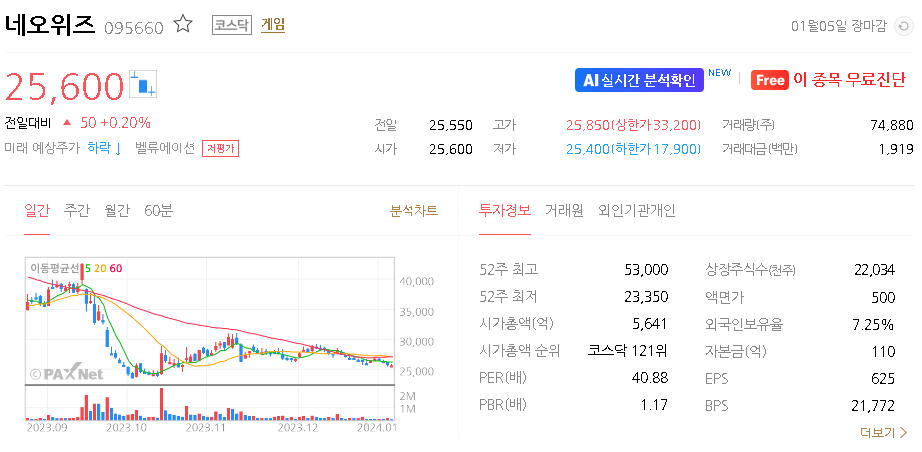Switch to the 거래원 tab
Screen dimensions: 922x452
(564, 210)
